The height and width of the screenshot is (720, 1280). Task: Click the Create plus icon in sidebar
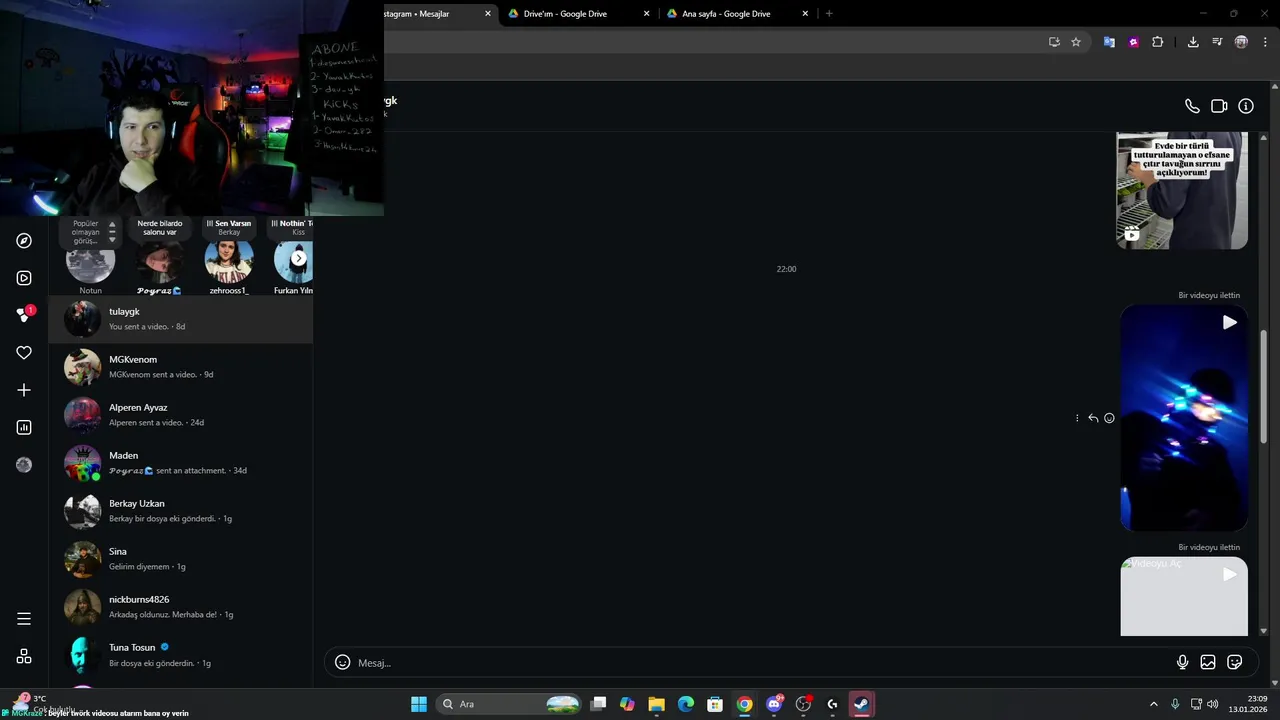(24, 390)
